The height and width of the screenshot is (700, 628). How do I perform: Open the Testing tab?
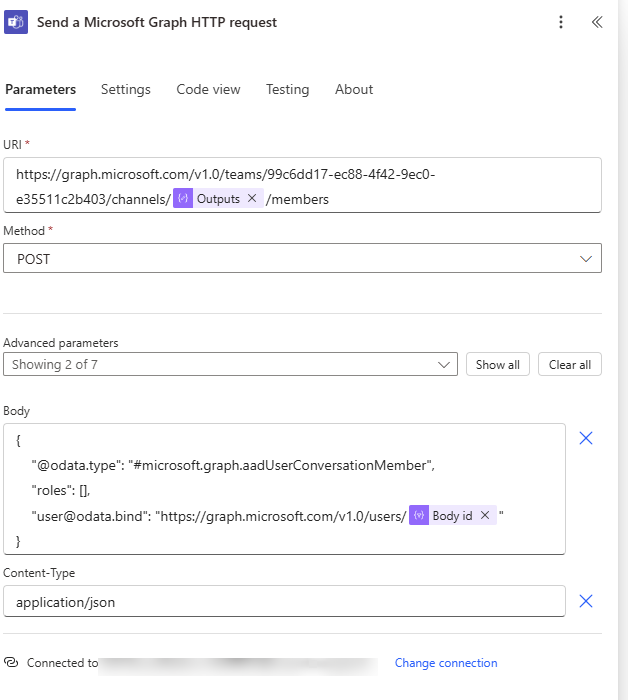pyautogui.click(x=287, y=90)
